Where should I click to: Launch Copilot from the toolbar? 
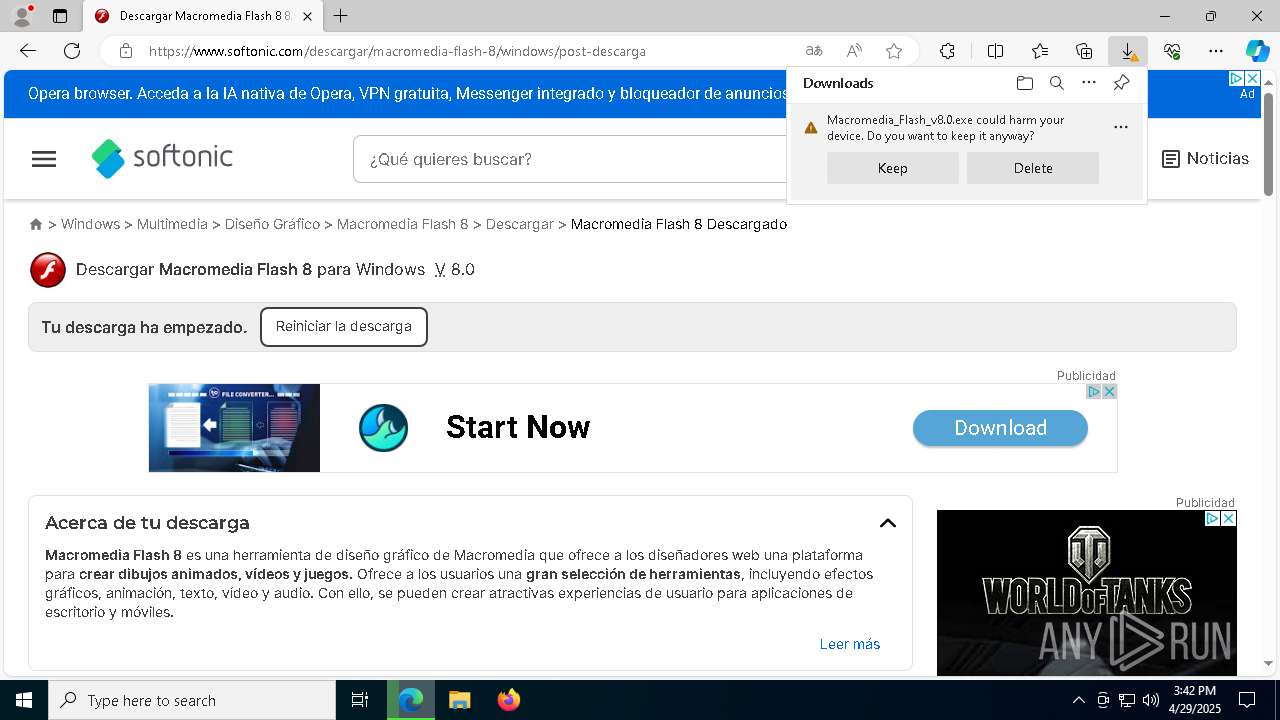1257,51
